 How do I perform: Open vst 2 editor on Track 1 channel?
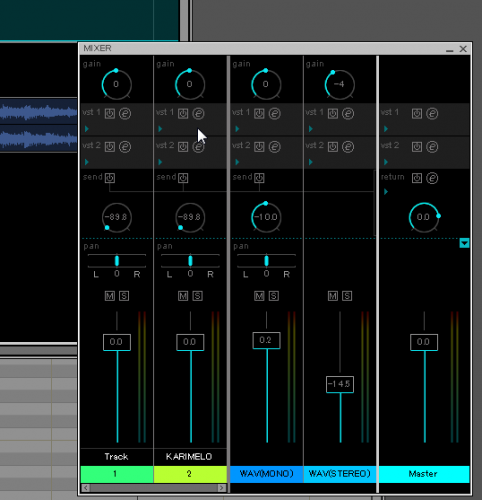pyautogui.click(x=125, y=147)
